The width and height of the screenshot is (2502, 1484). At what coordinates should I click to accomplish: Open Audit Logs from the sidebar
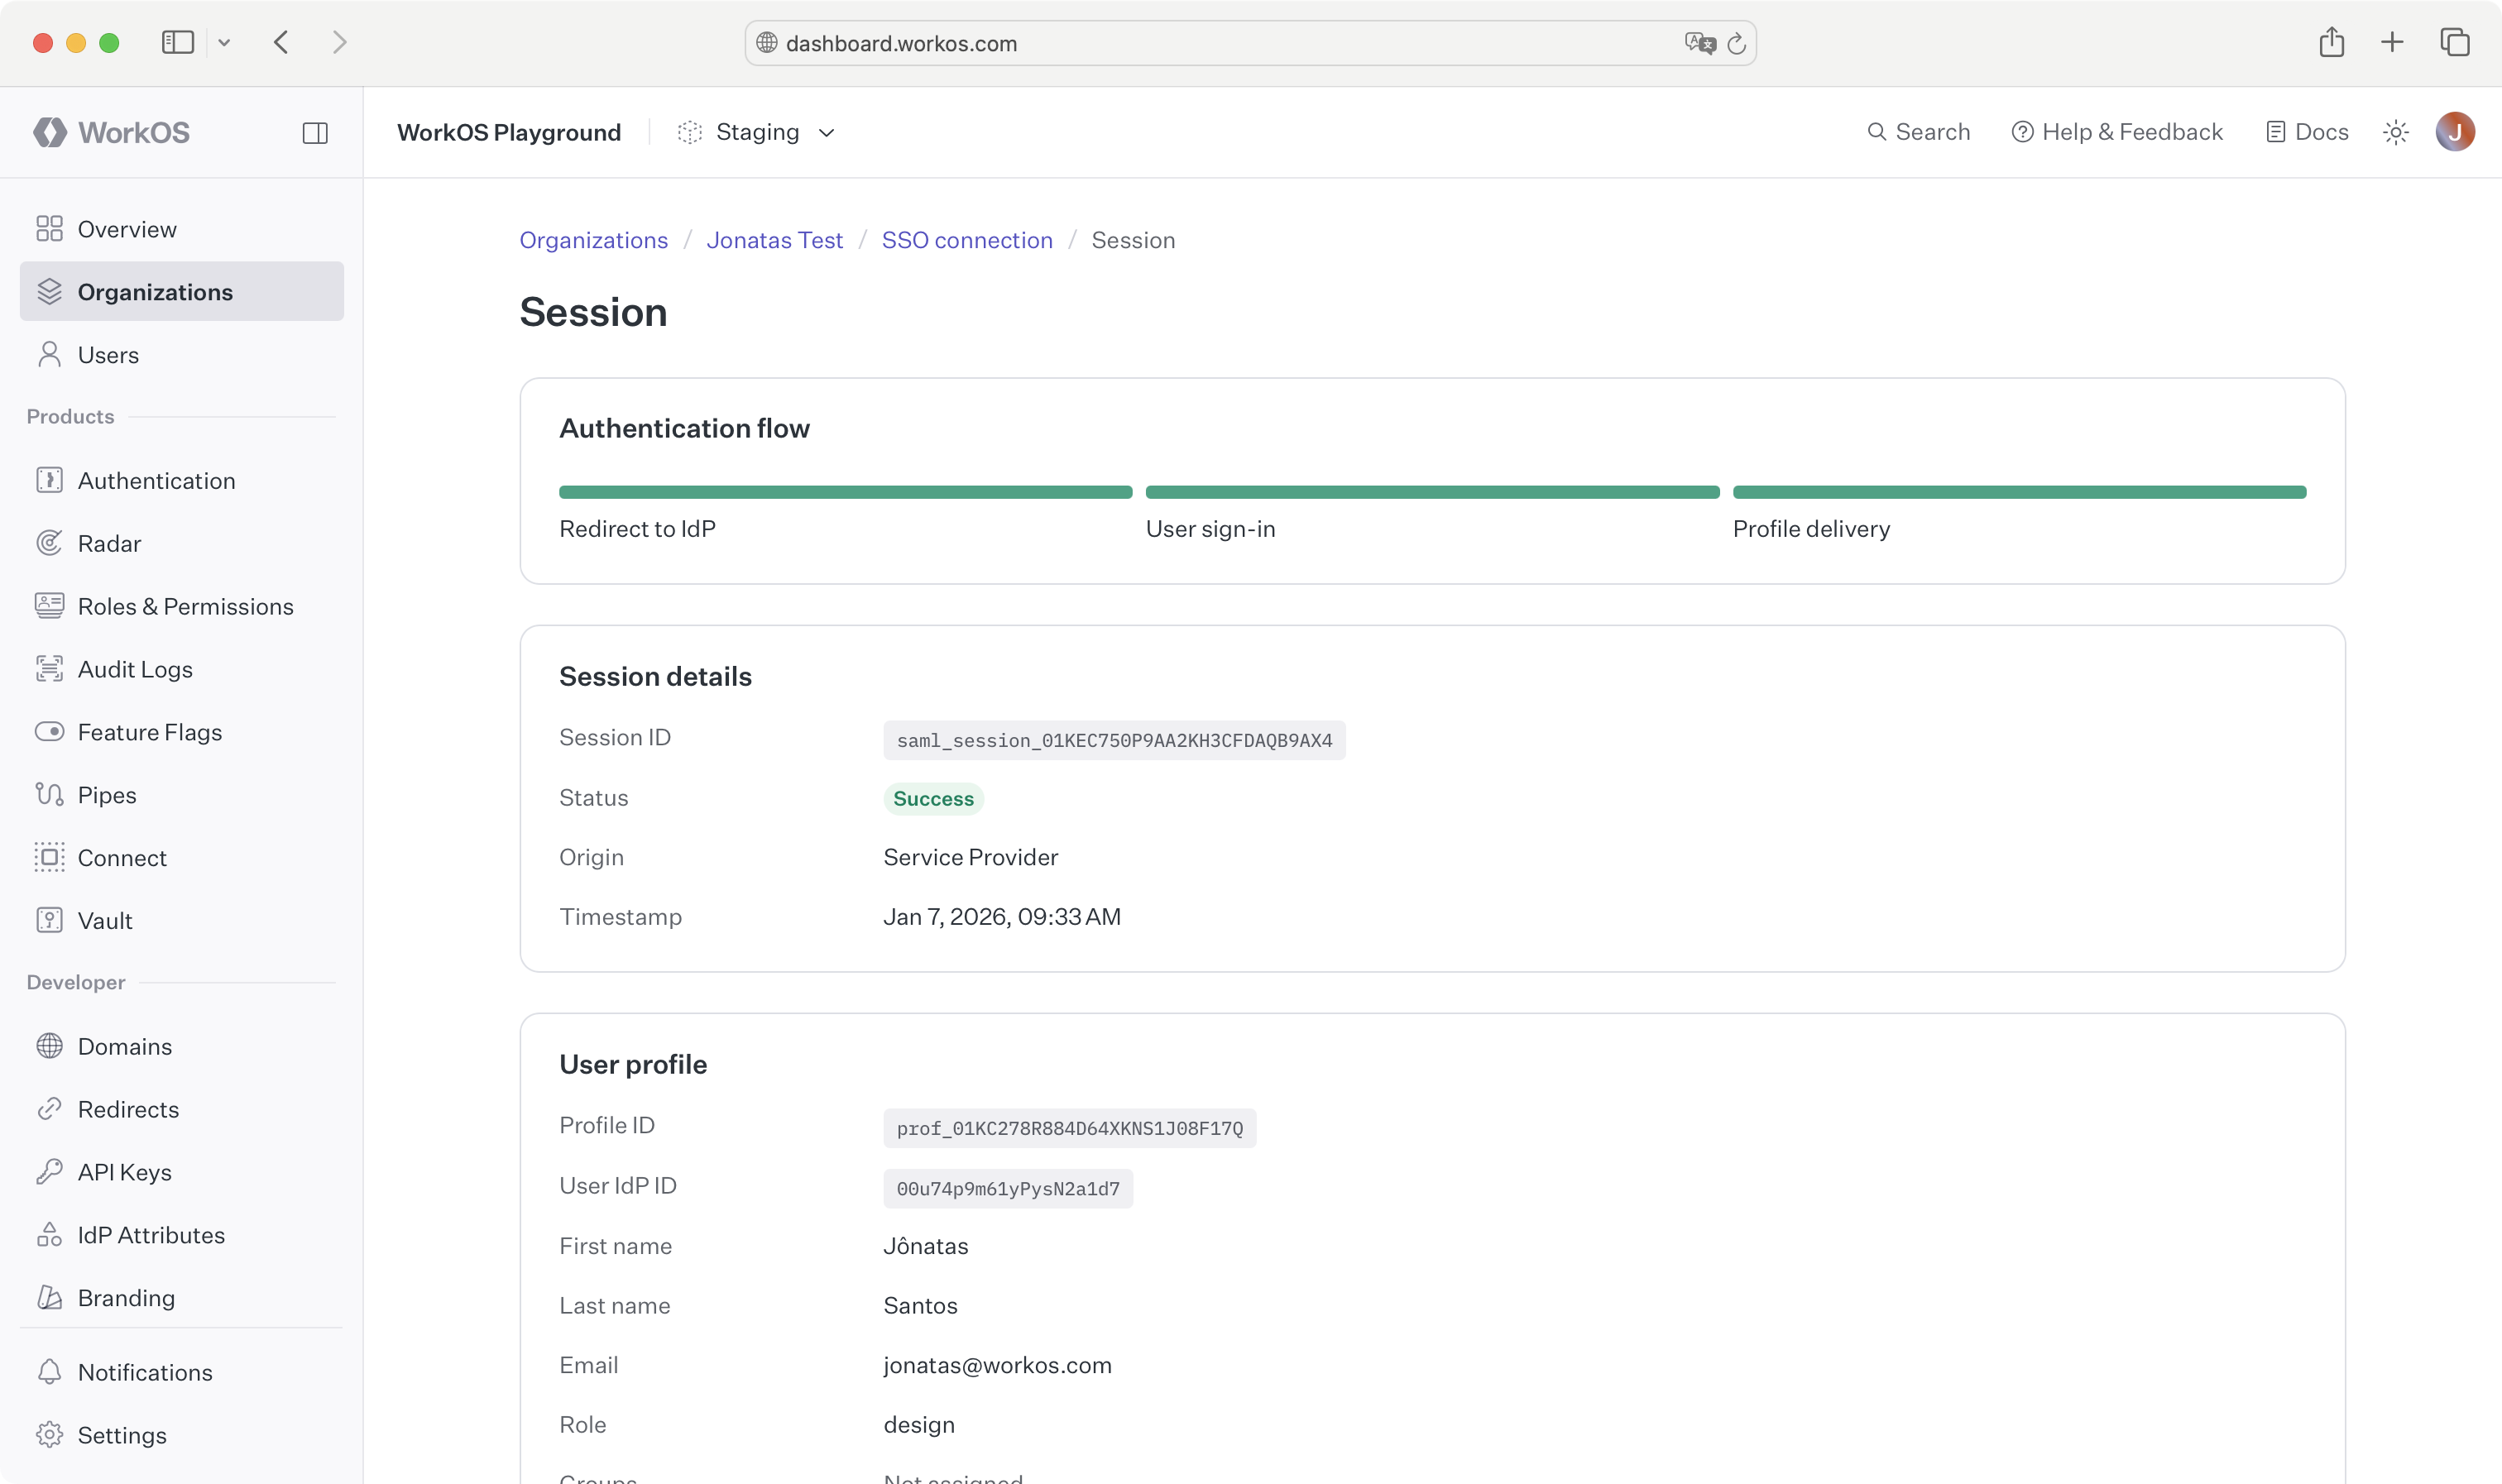[135, 669]
